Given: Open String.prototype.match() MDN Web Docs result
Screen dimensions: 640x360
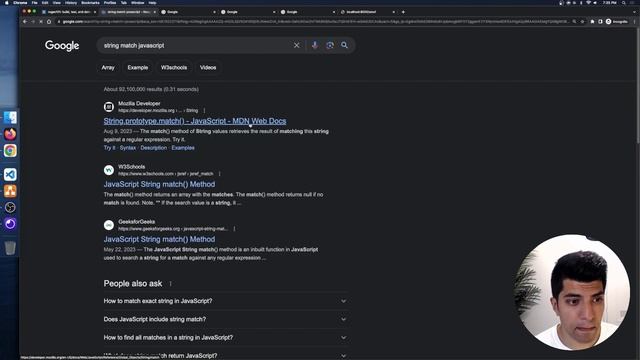Looking at the screenshot, I should pyautogui.click(x=195, y=121).
